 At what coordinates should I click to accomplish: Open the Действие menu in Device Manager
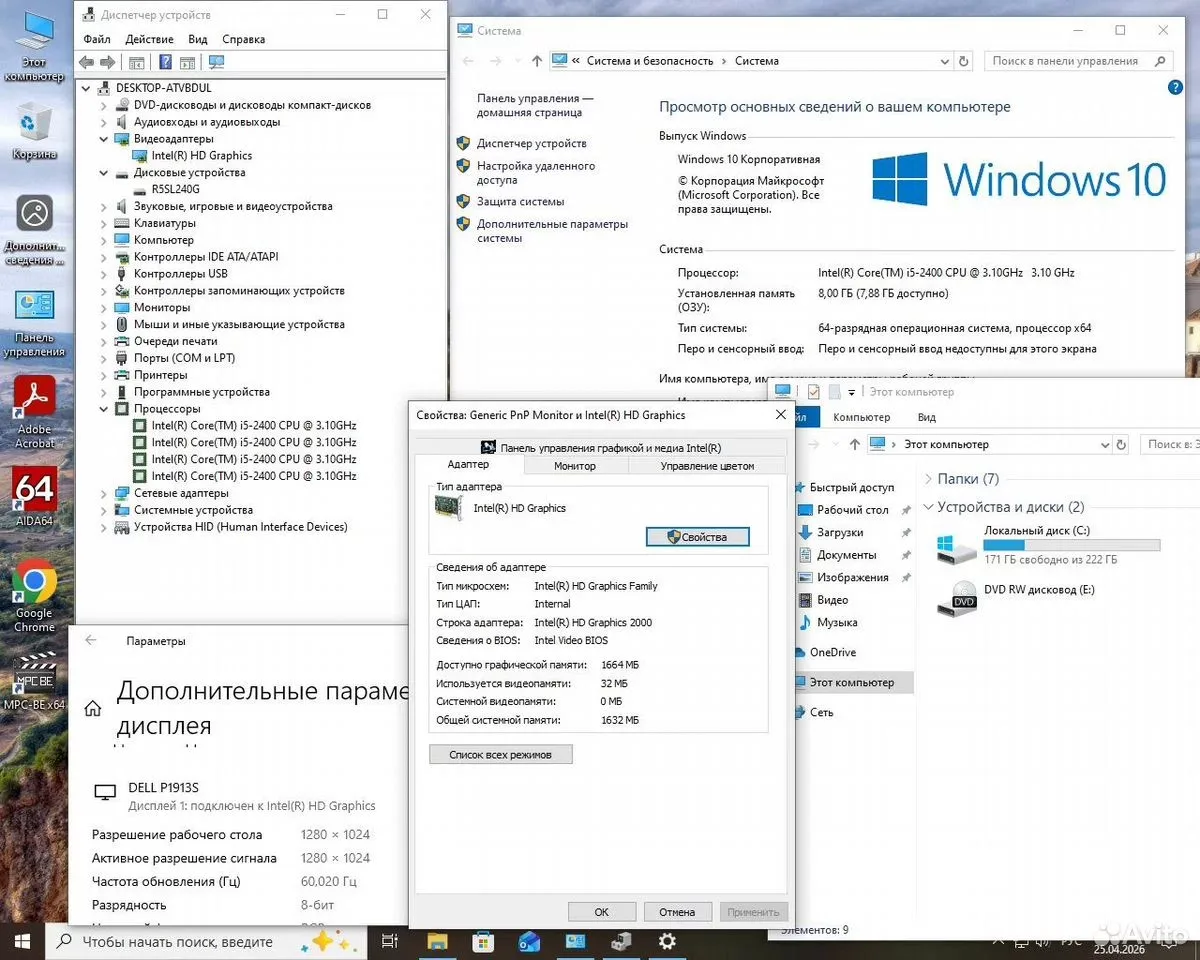pos(150,39)
